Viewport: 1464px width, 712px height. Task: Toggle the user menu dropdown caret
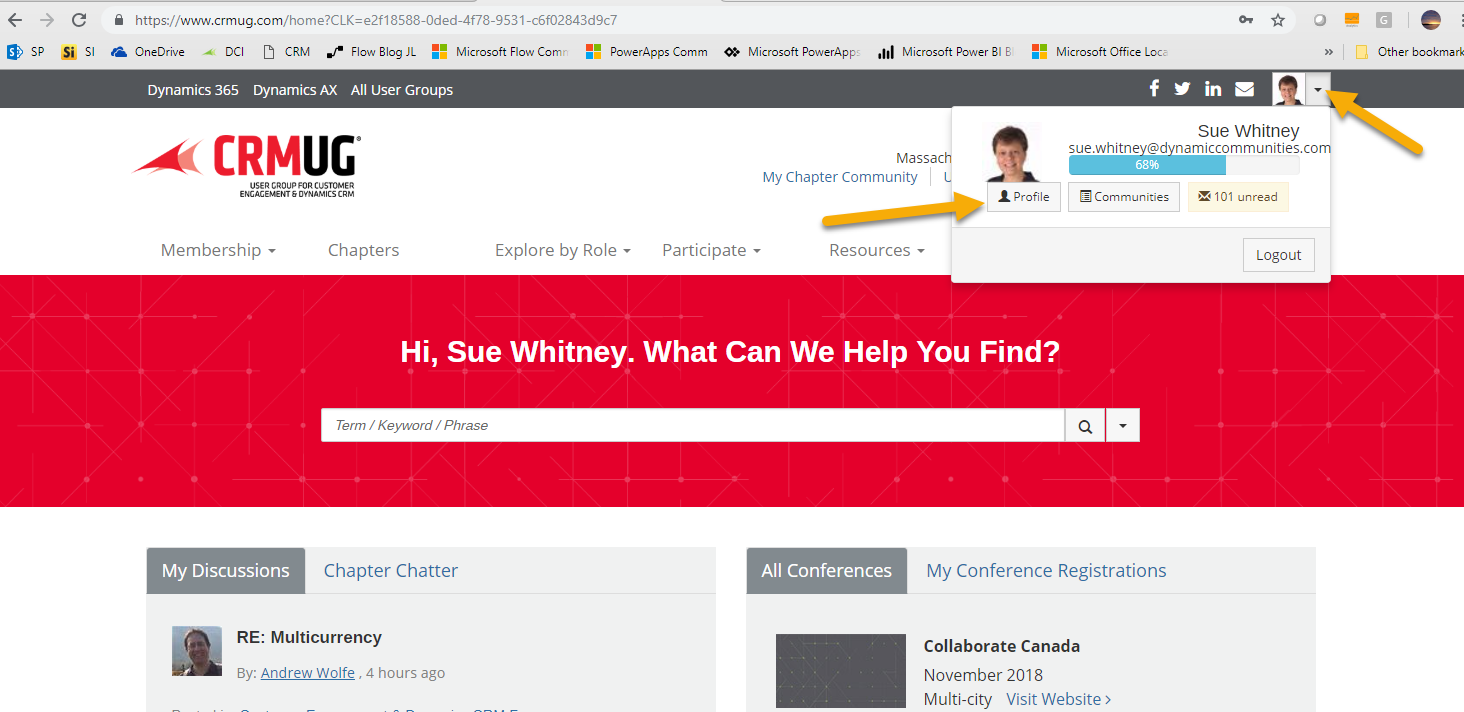click(x=1318, y=90)
